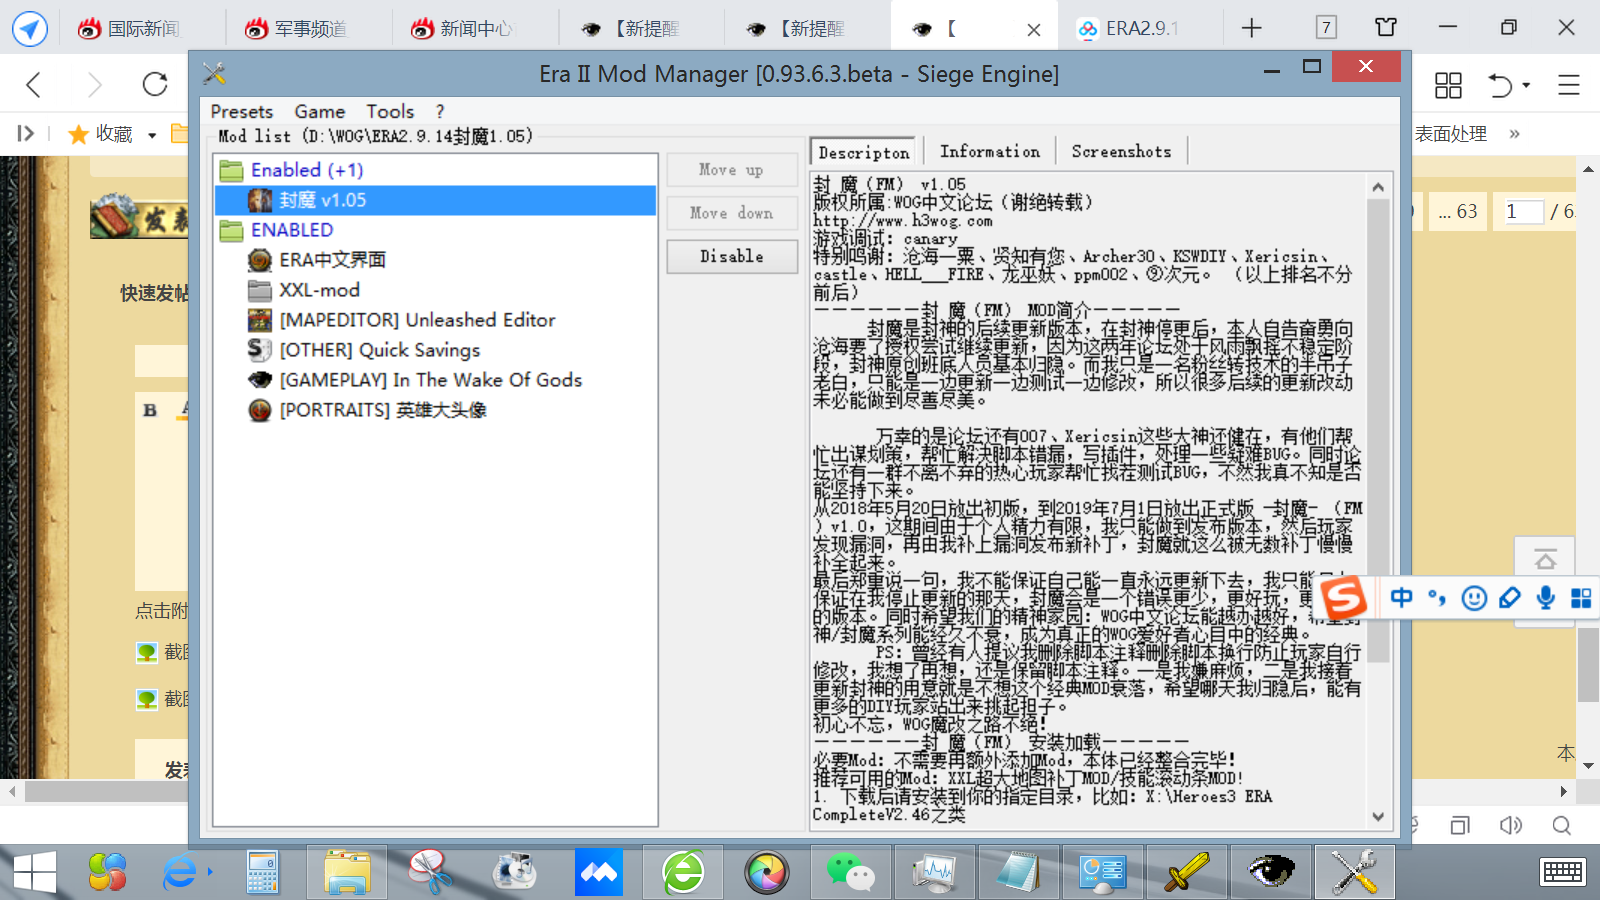Open Calculator from the taskbar
Image resolution: width=1600 pixels, height=900 pixels.
click(263, 873)
